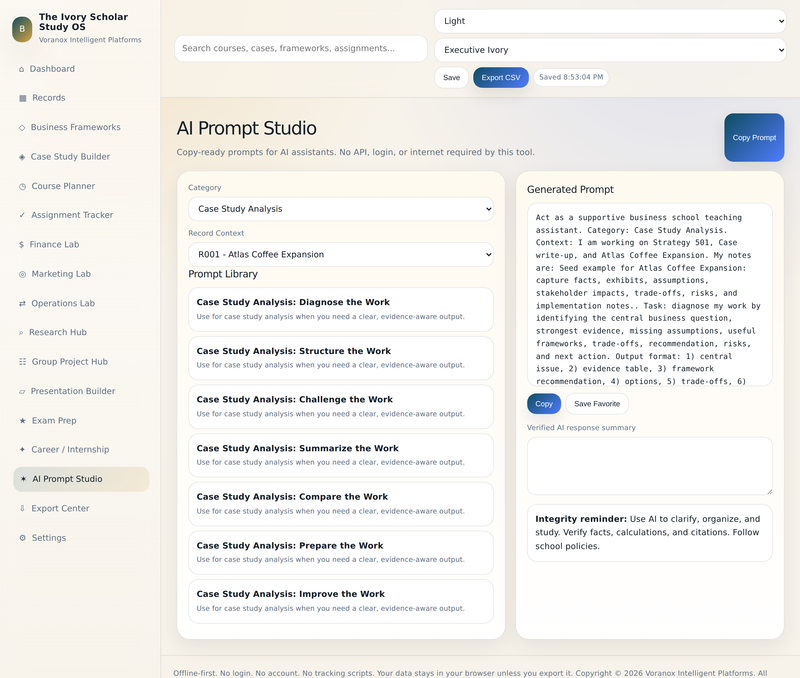Click the Saved 8:53:04 PM status badge
Image resolution: width=800 pixels, height=678 pixels.
571,78
